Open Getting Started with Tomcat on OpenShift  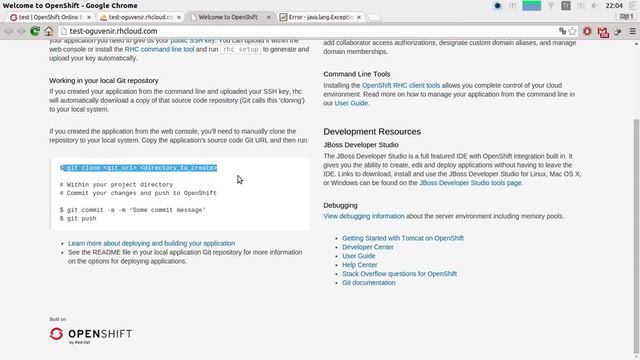coord(403,238)
